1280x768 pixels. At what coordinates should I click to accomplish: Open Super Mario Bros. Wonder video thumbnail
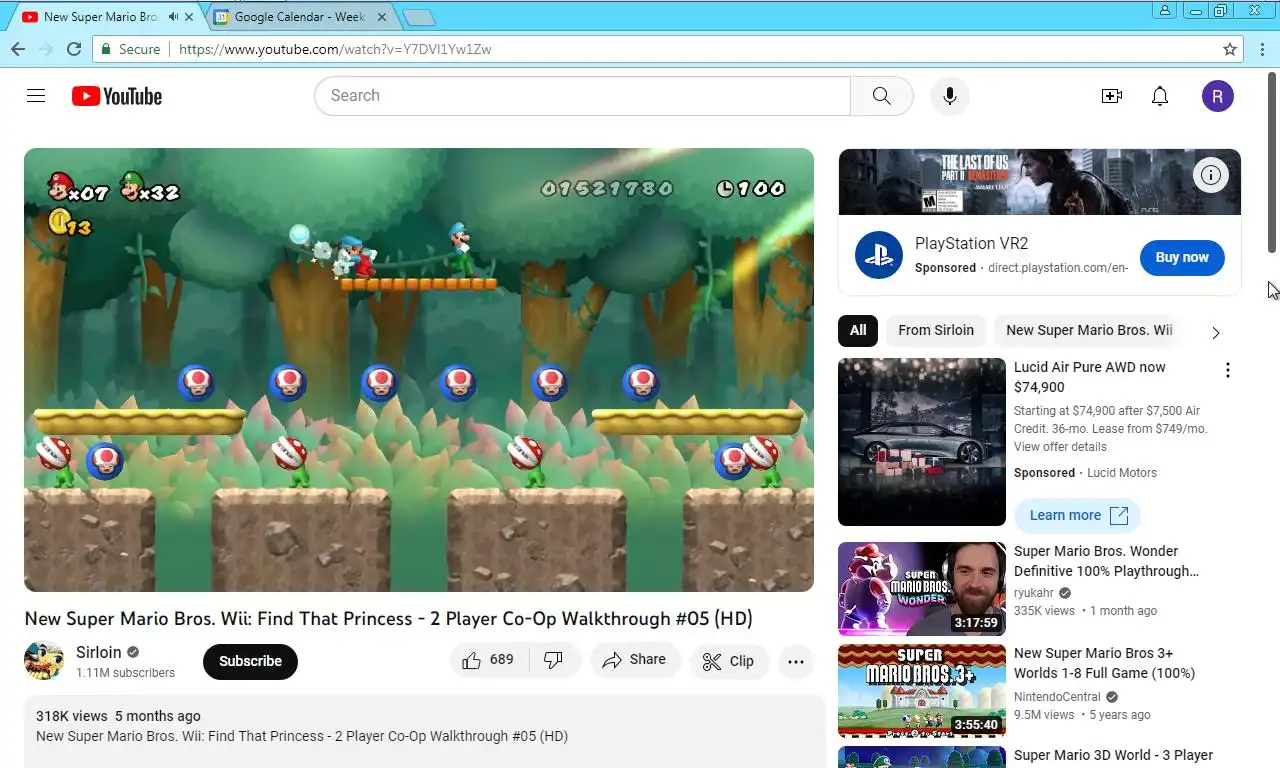pos(922,589)
